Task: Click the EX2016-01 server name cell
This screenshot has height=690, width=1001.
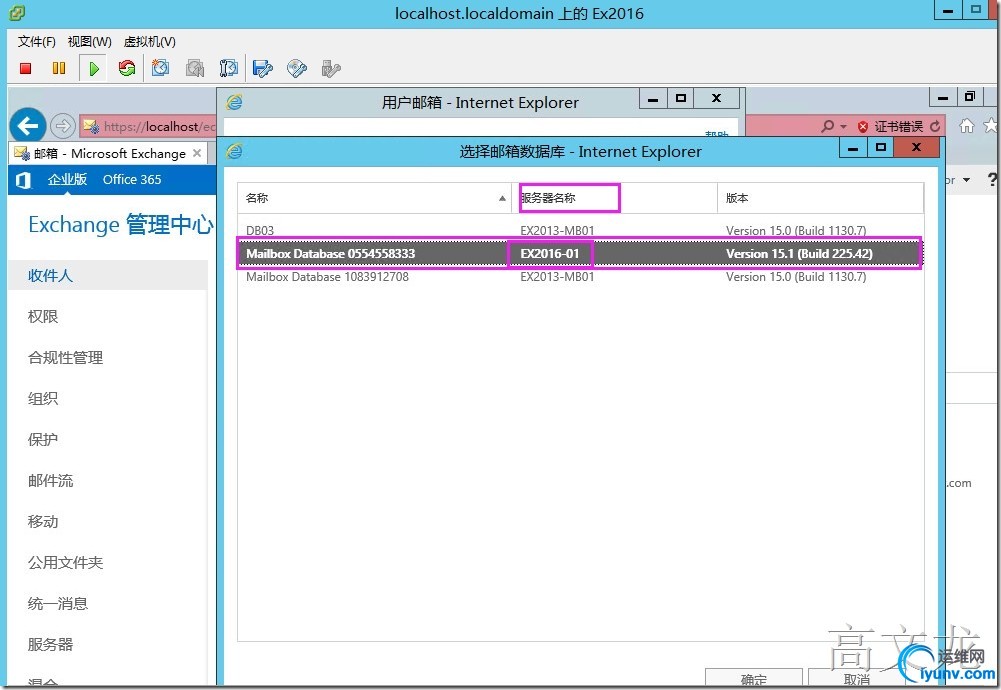Action: pos(550,253)
